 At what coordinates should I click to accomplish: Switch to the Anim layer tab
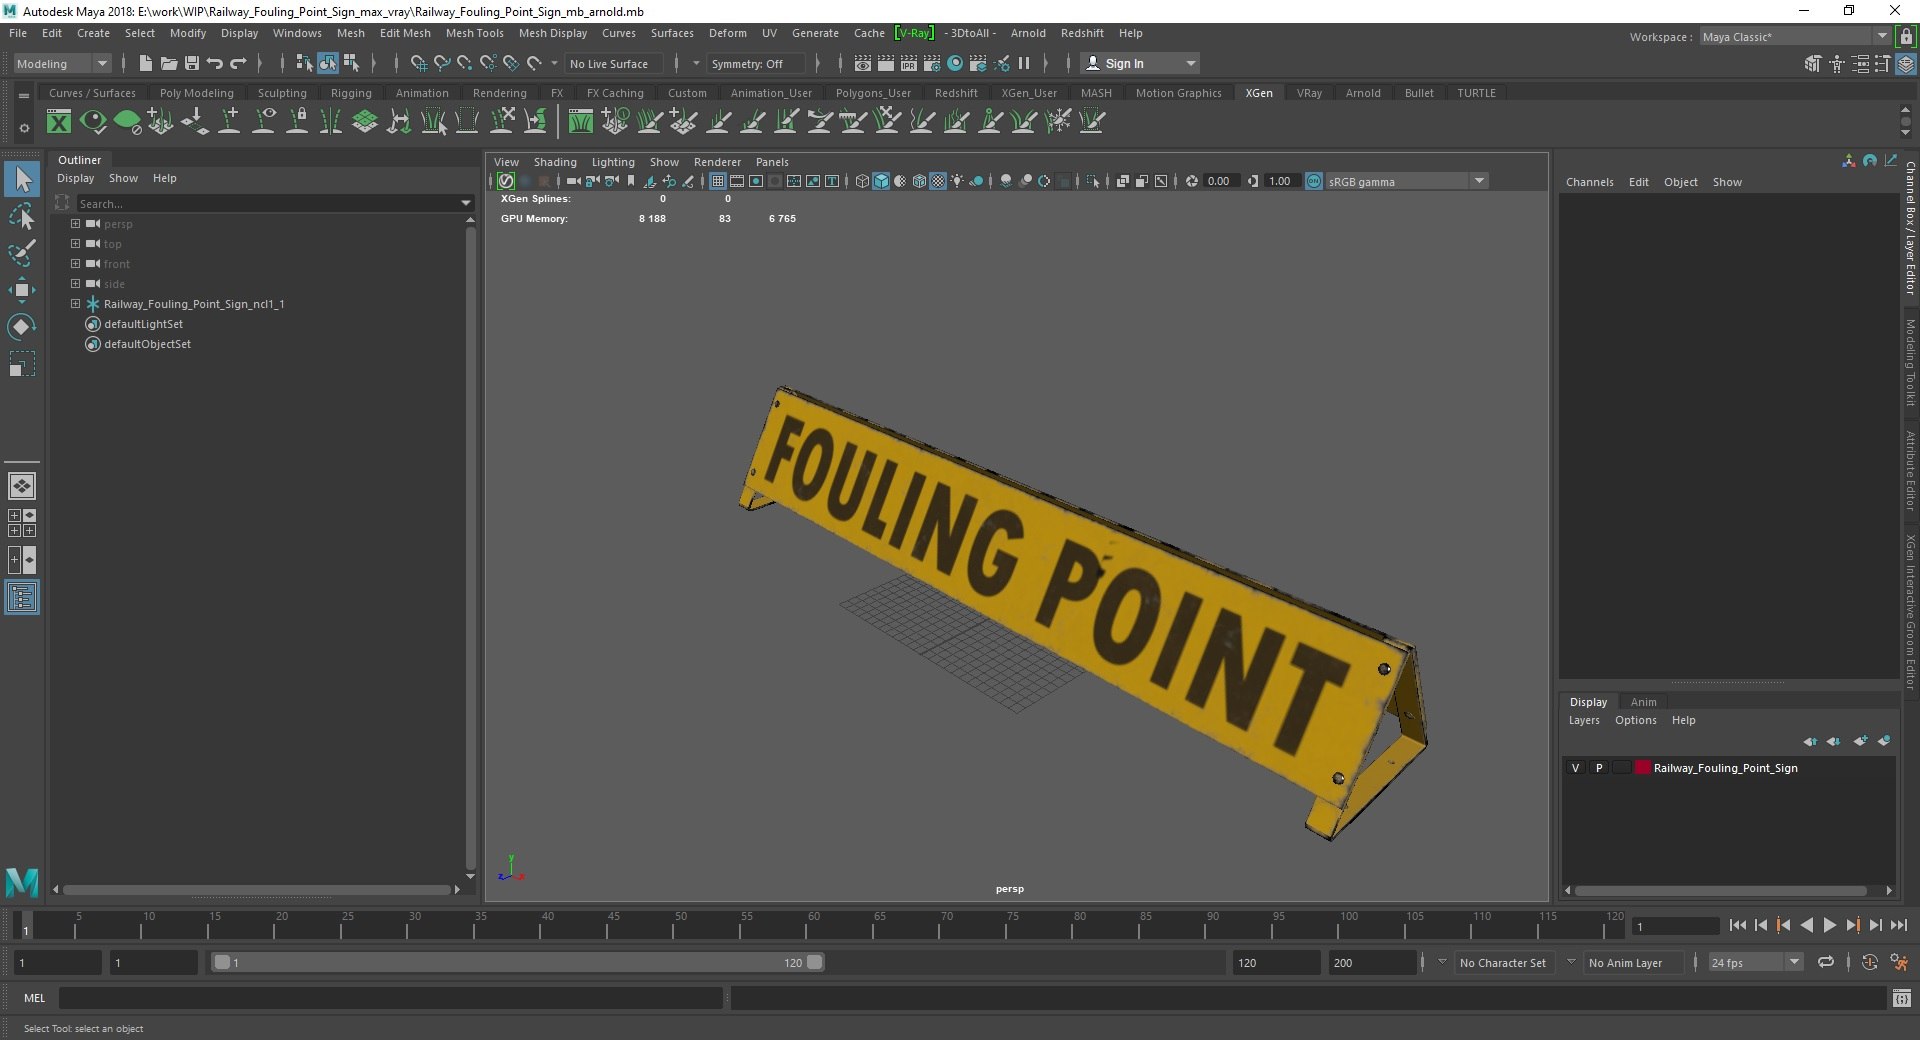point(1643,702)
